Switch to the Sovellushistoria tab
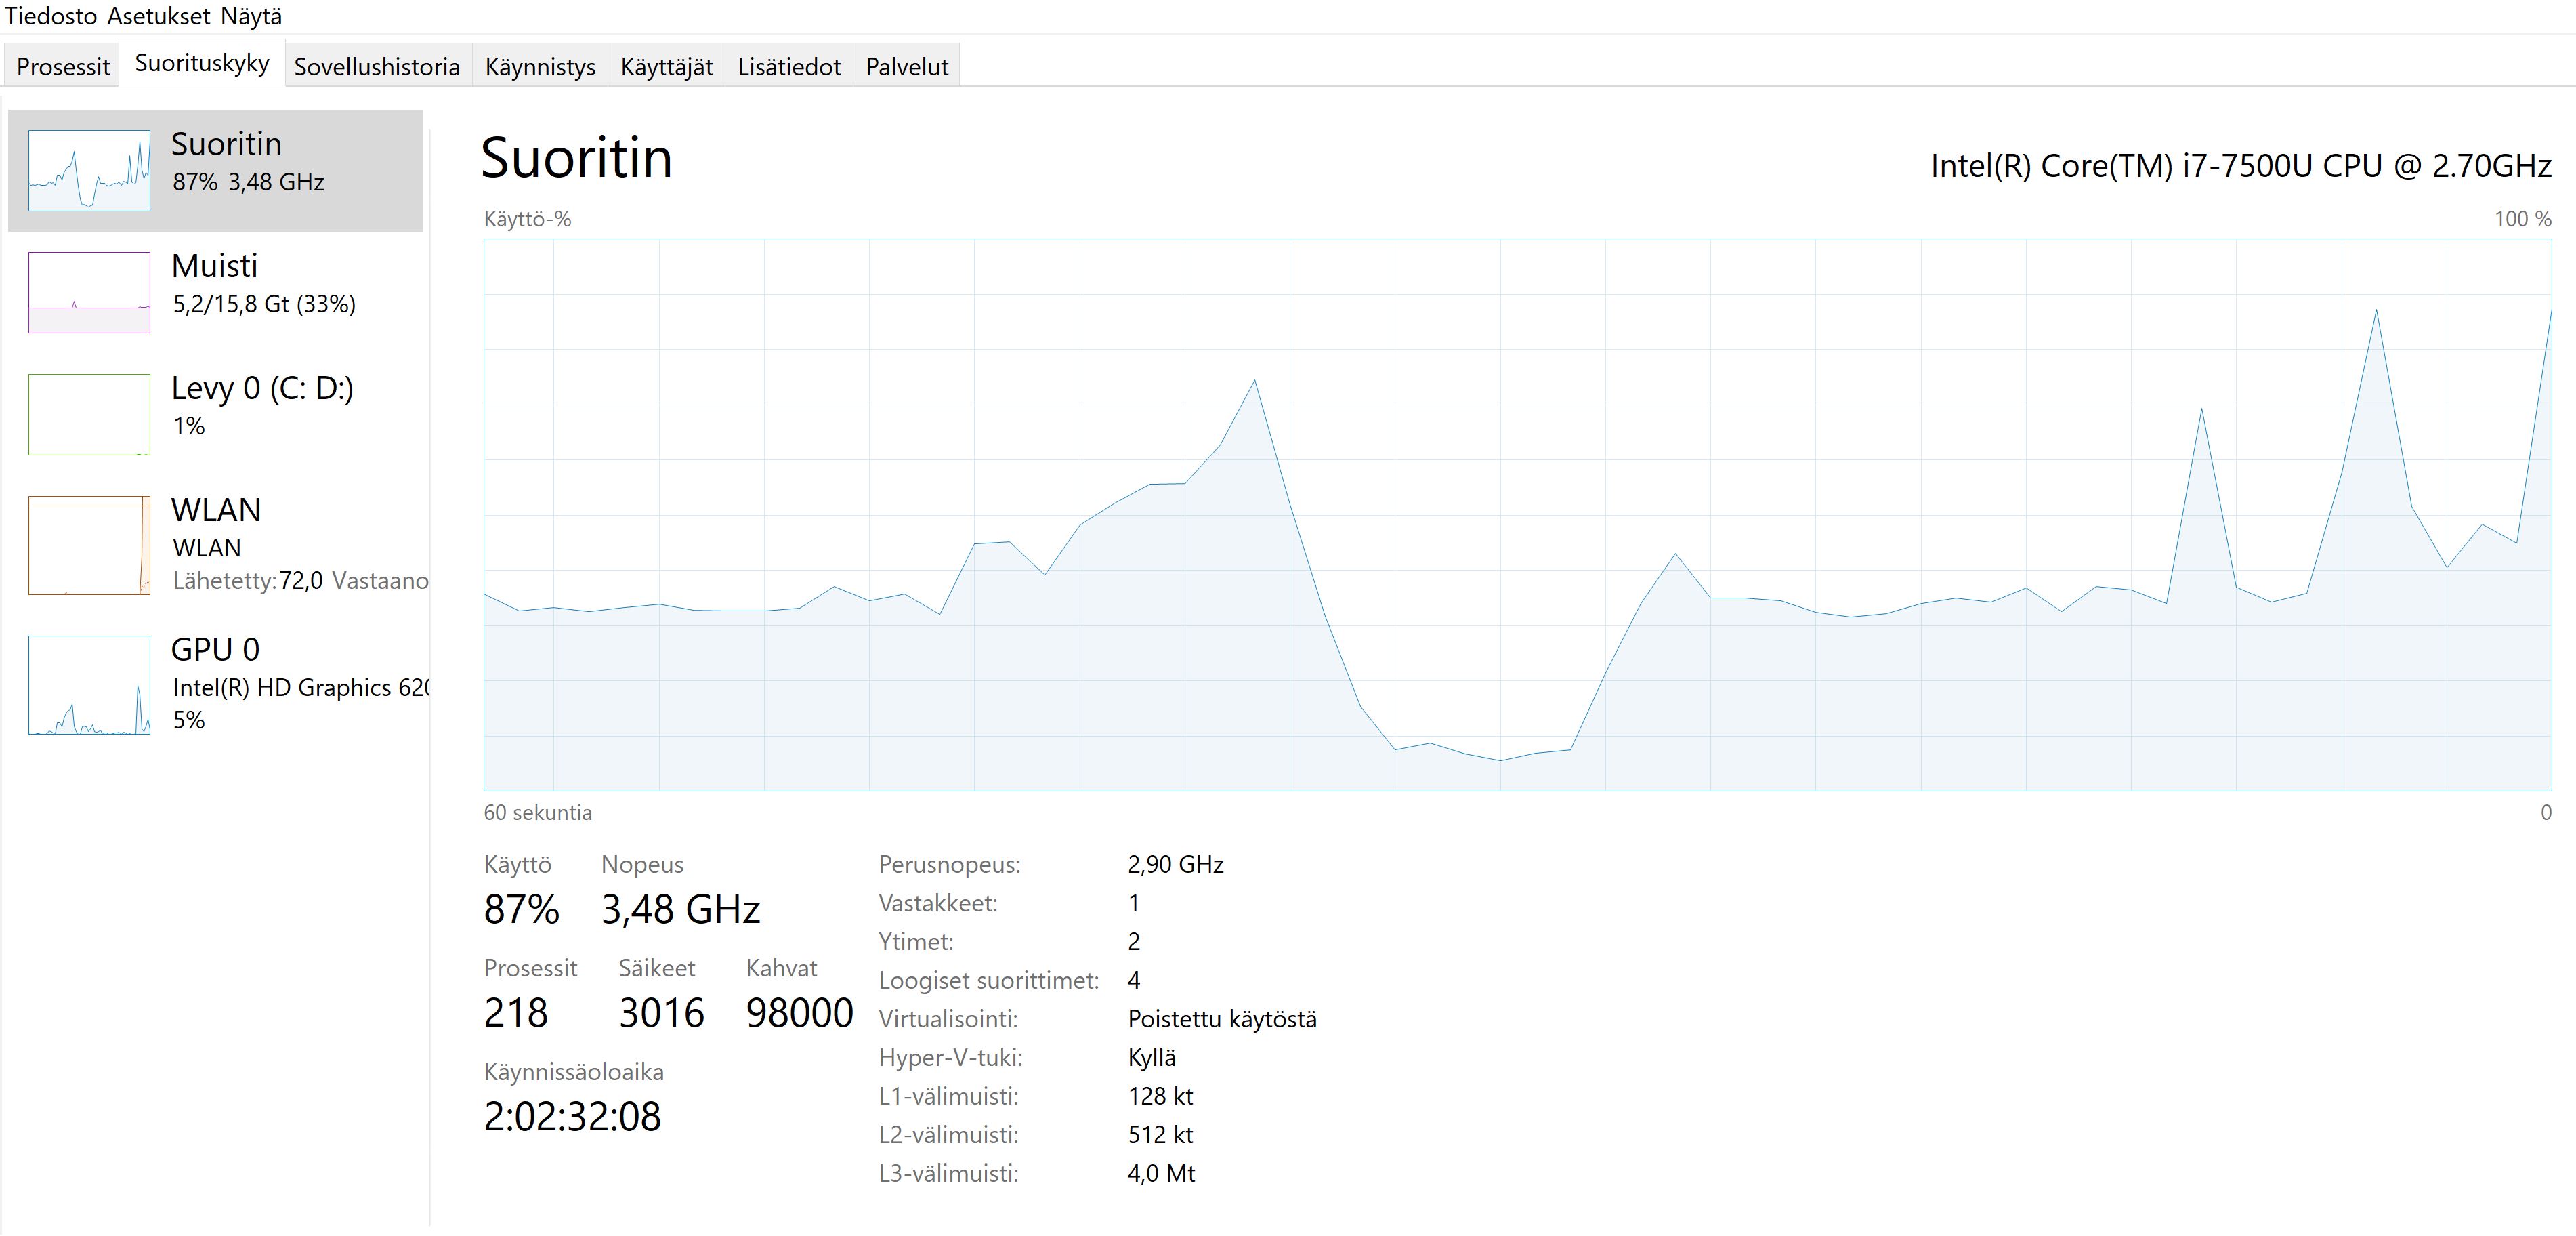 point(377,66)
